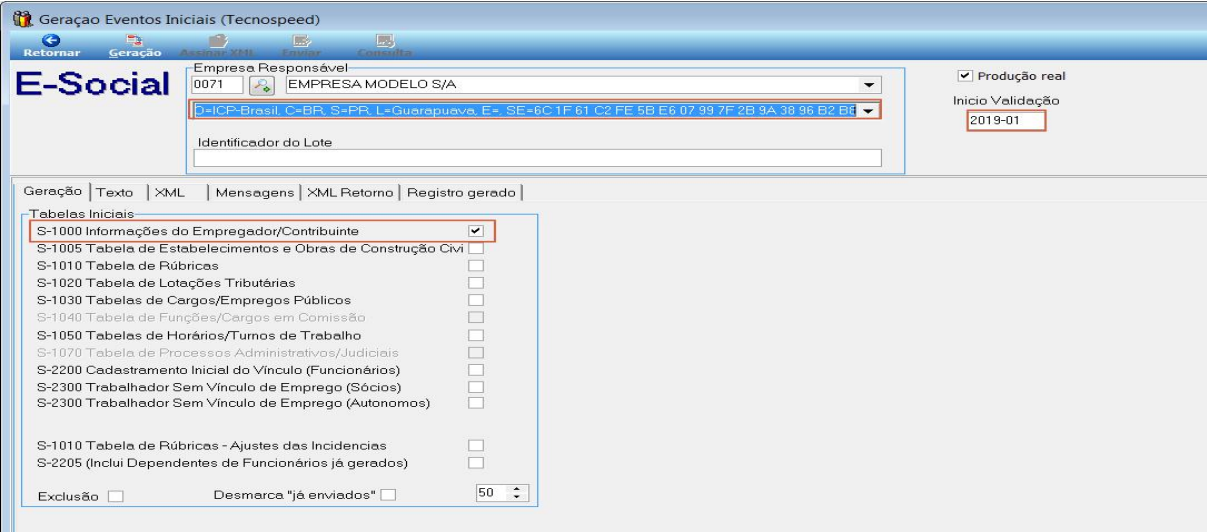Enable S-1030 Tabelas de Cargos/Empregos Públicos
The width and height of the screenshot is (1207, 532).
click(476, 300)
